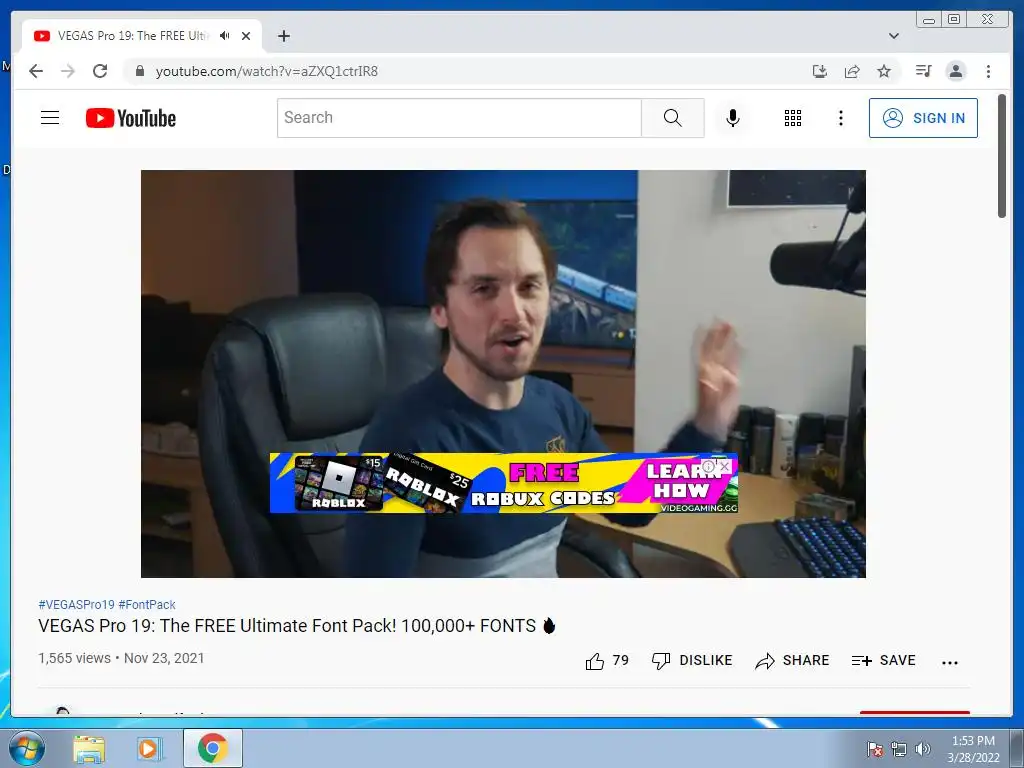Click the install app icon in address bar

click(x=820, y=71)
